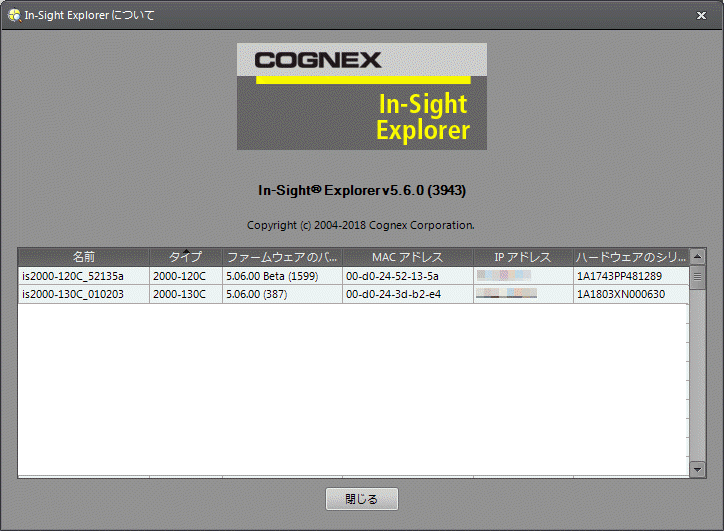Click the scrollbar up arrow
The height and width of the screenshot is (531, 724).
698,257
